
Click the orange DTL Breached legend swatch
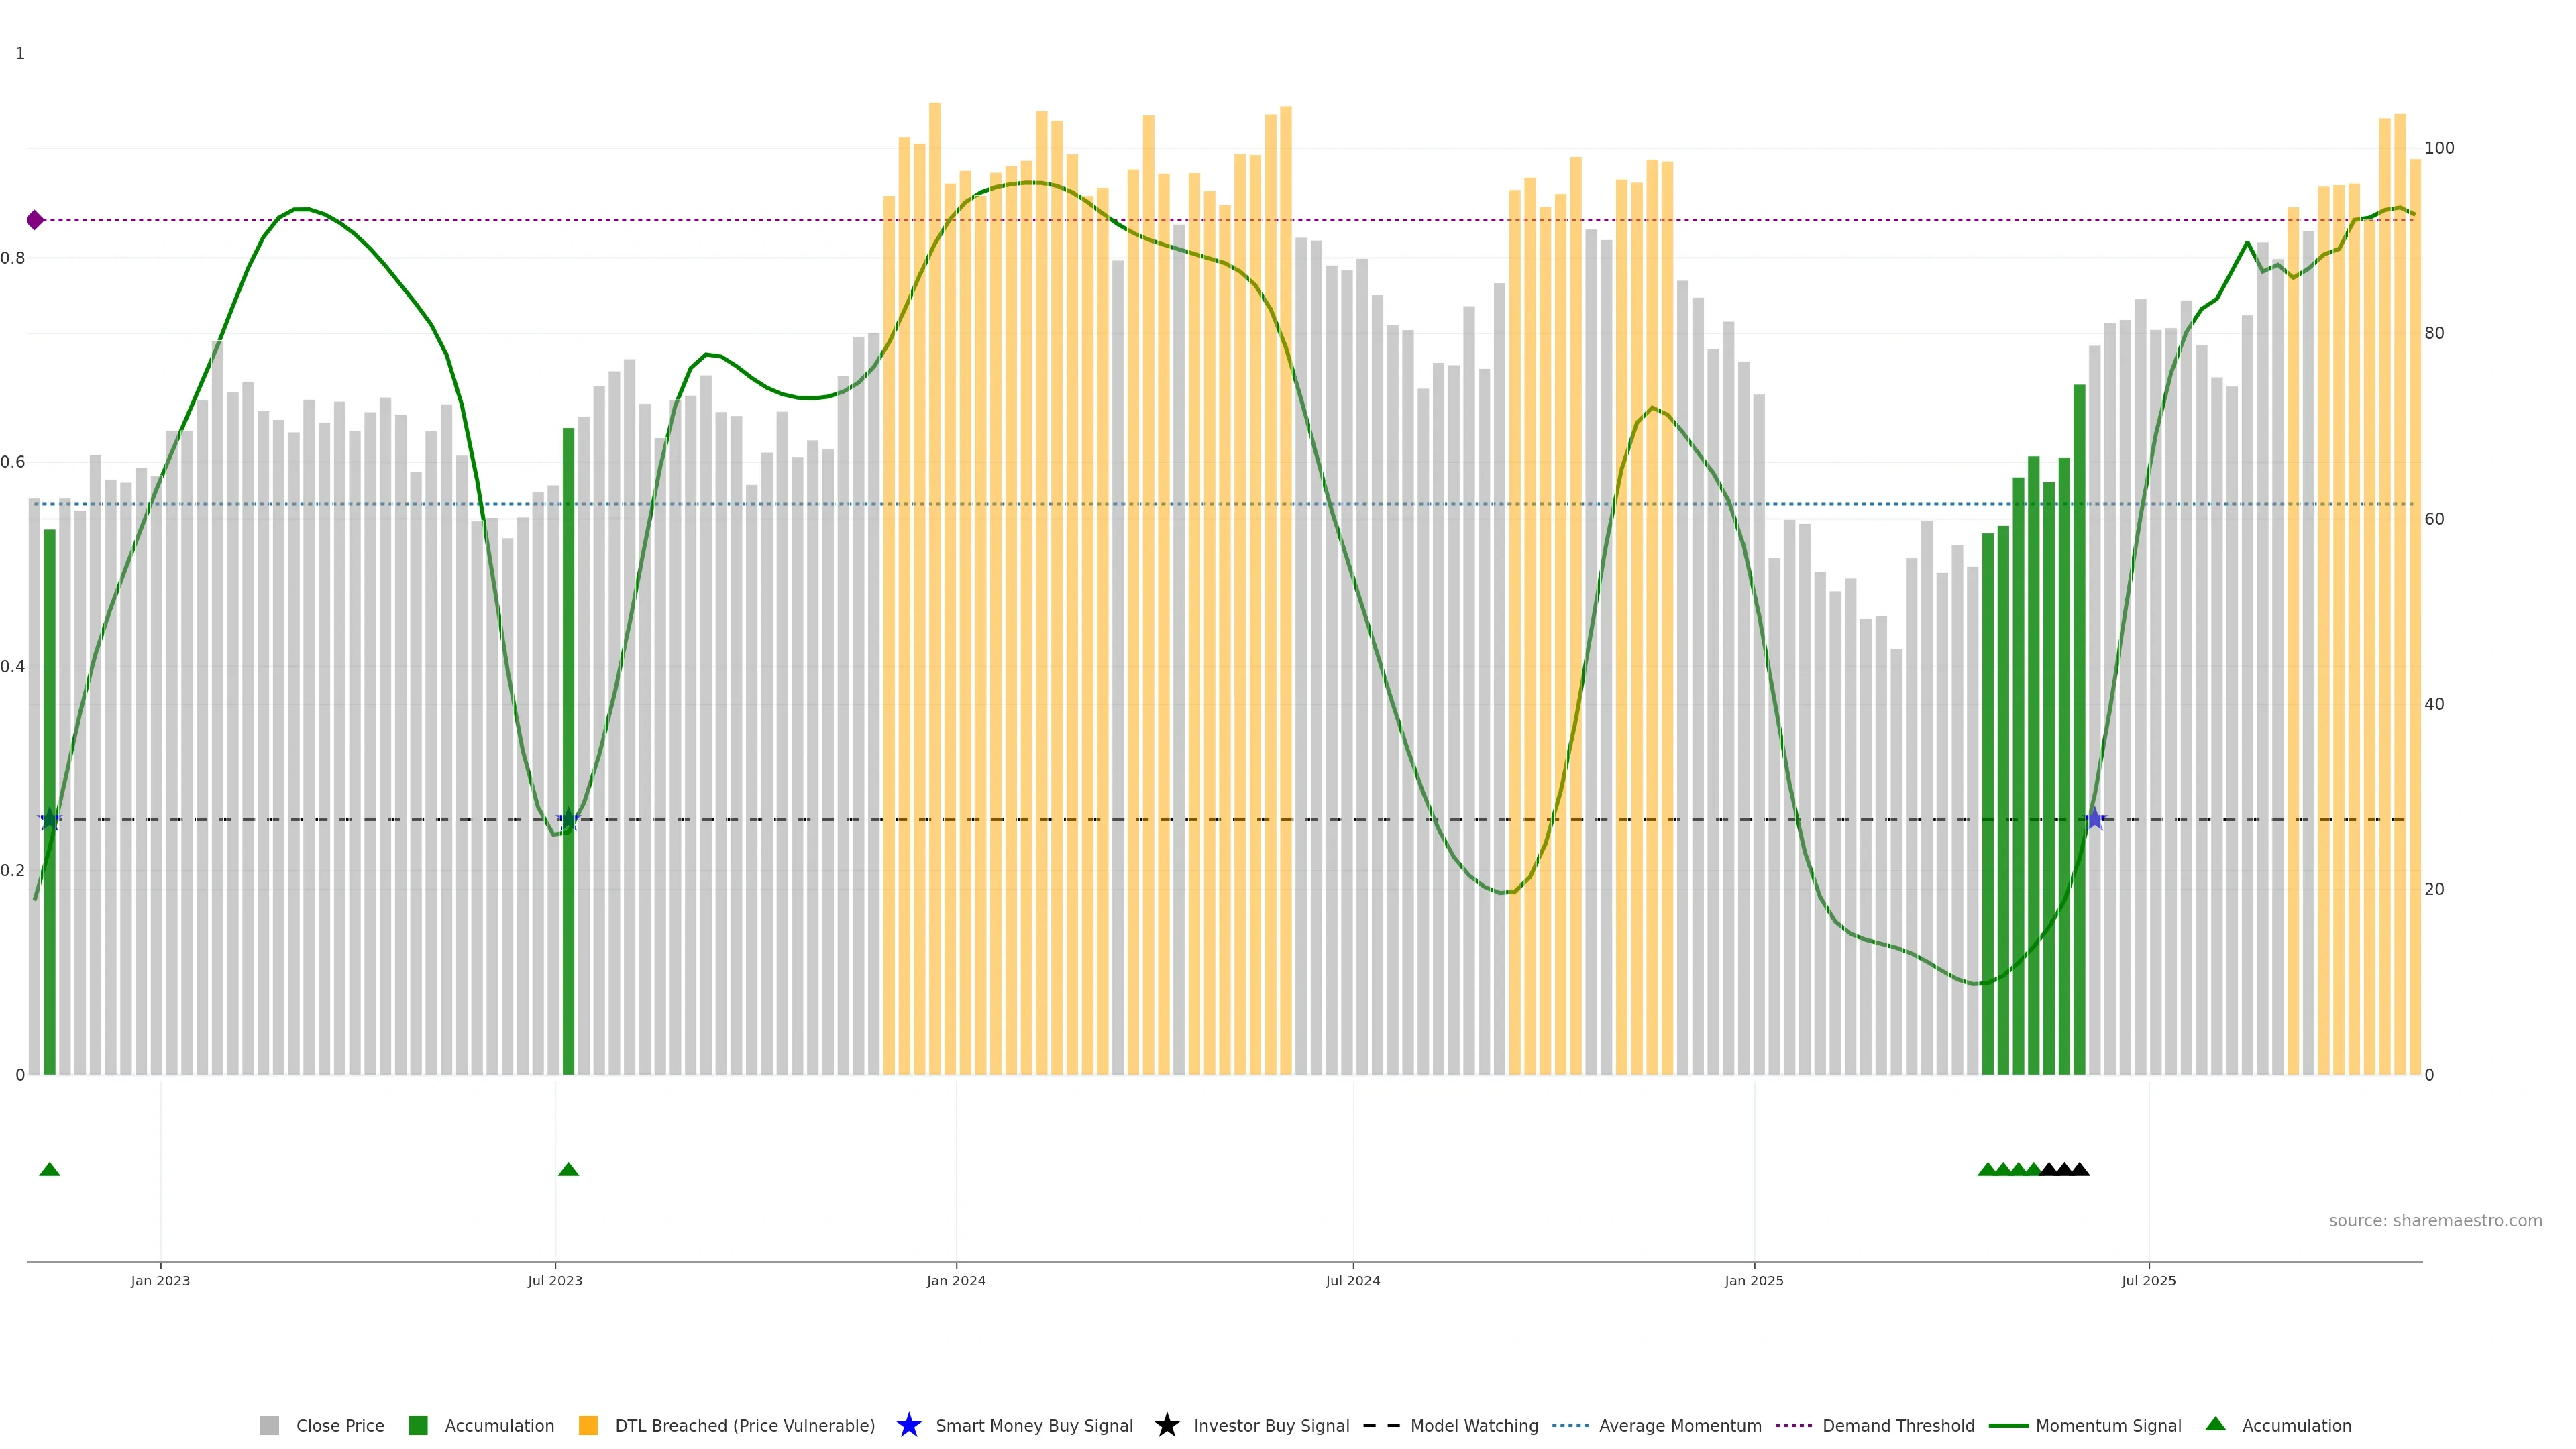[588, 1425]
